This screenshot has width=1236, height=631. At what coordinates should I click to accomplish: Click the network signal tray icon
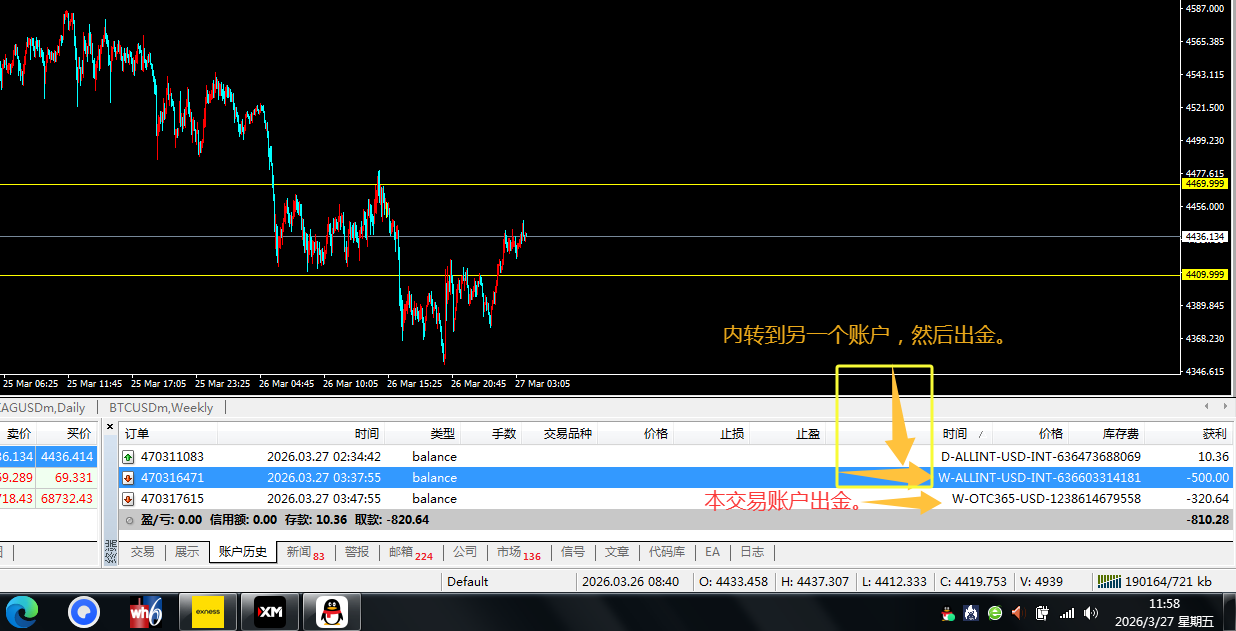pyautogui.click(x=1066, y=612)
